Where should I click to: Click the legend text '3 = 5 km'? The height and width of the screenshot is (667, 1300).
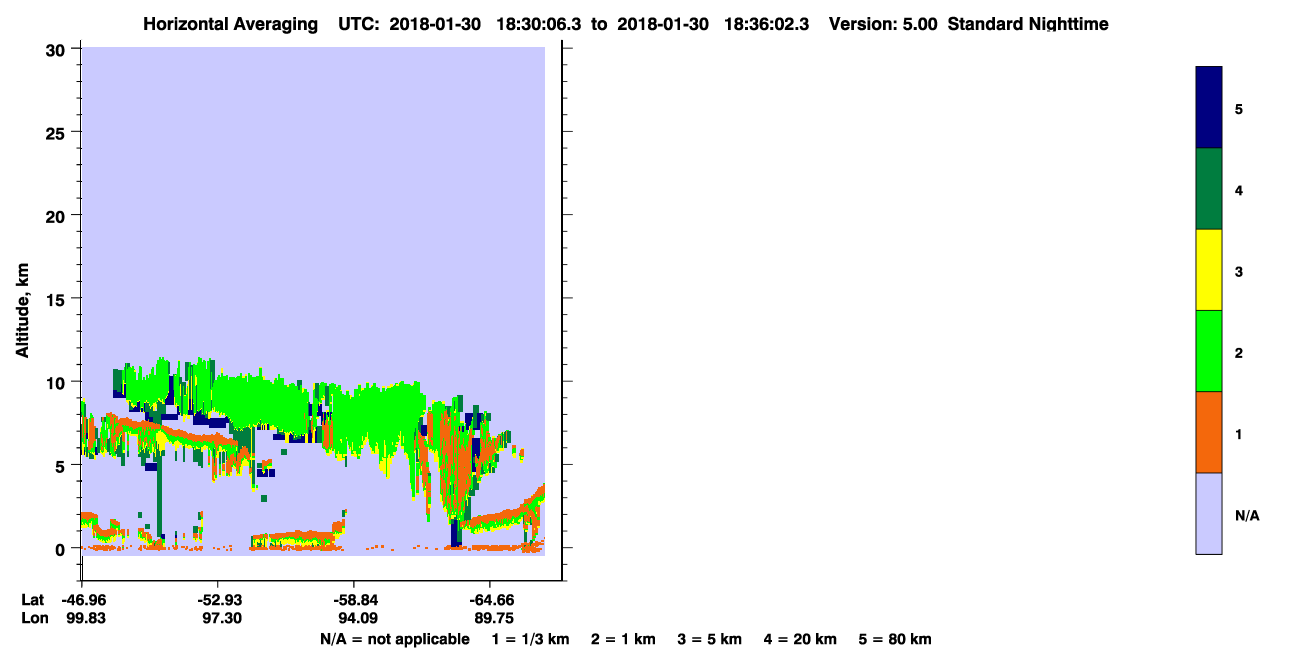click(710, 639)
